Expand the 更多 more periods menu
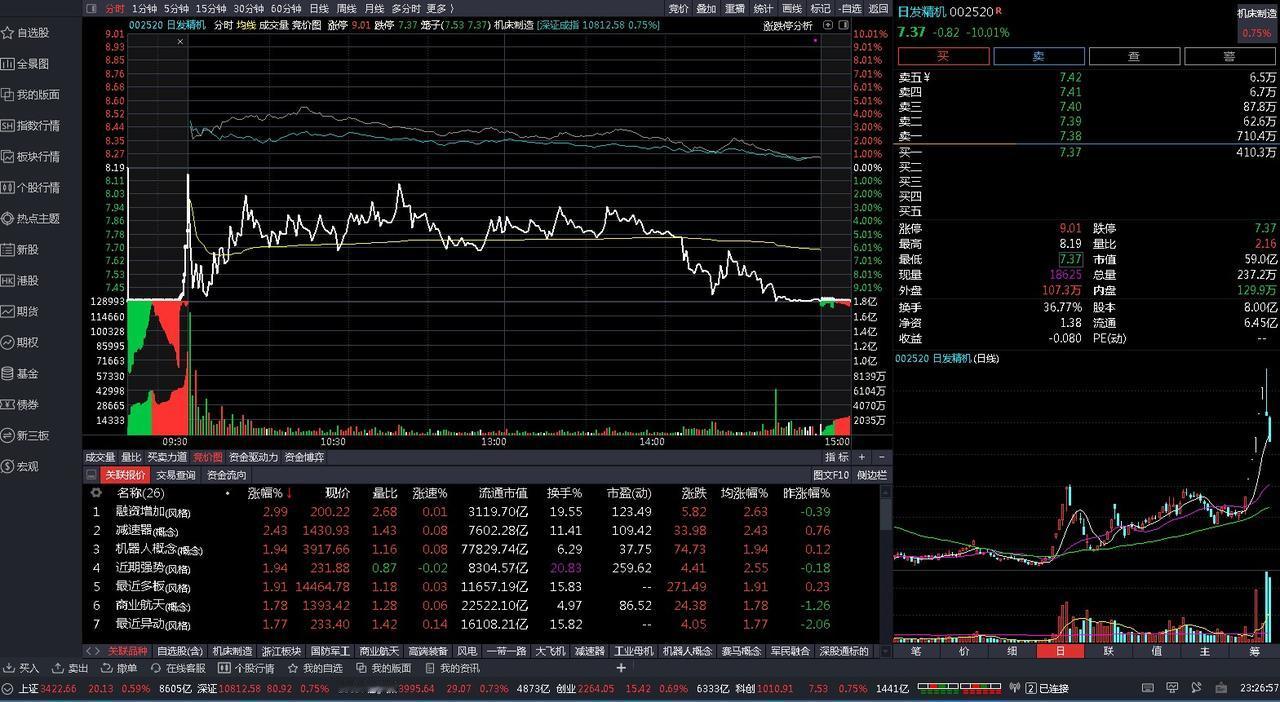This screenshot has width=1280, height=702. pos(440,8)
